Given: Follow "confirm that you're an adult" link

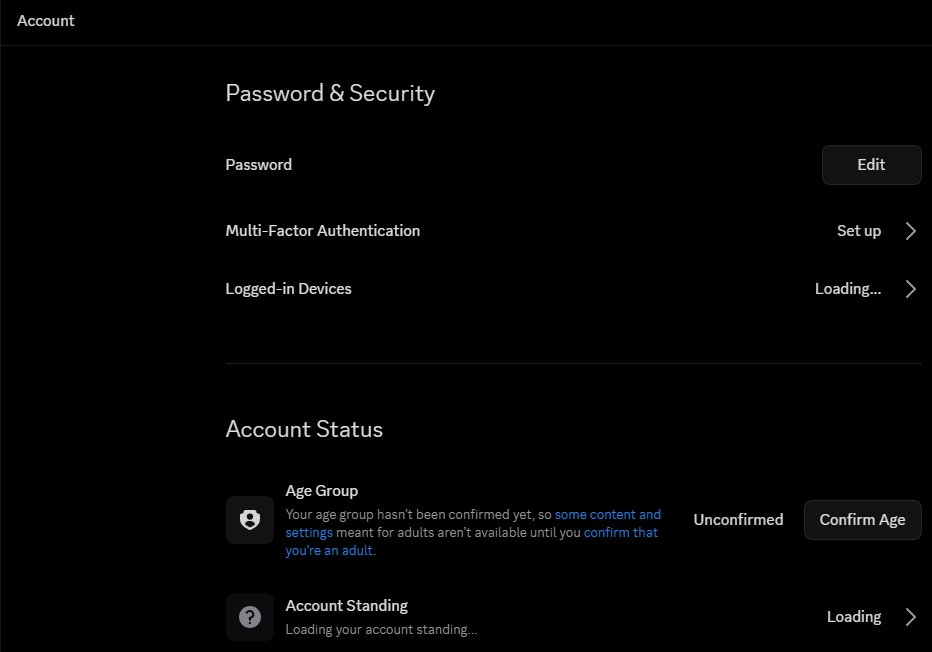Looking at the screenshot, I should click(621, 533).
